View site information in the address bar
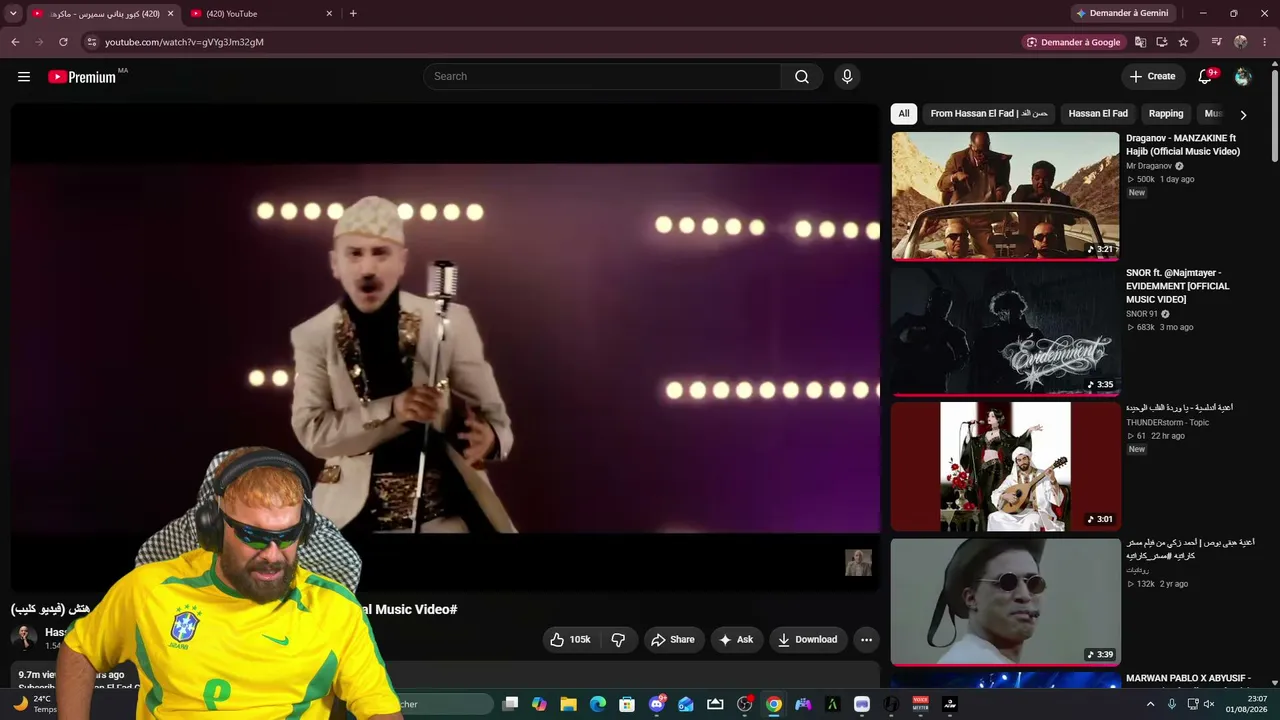This screenshot has width=1280, height=720. point(91,42)
